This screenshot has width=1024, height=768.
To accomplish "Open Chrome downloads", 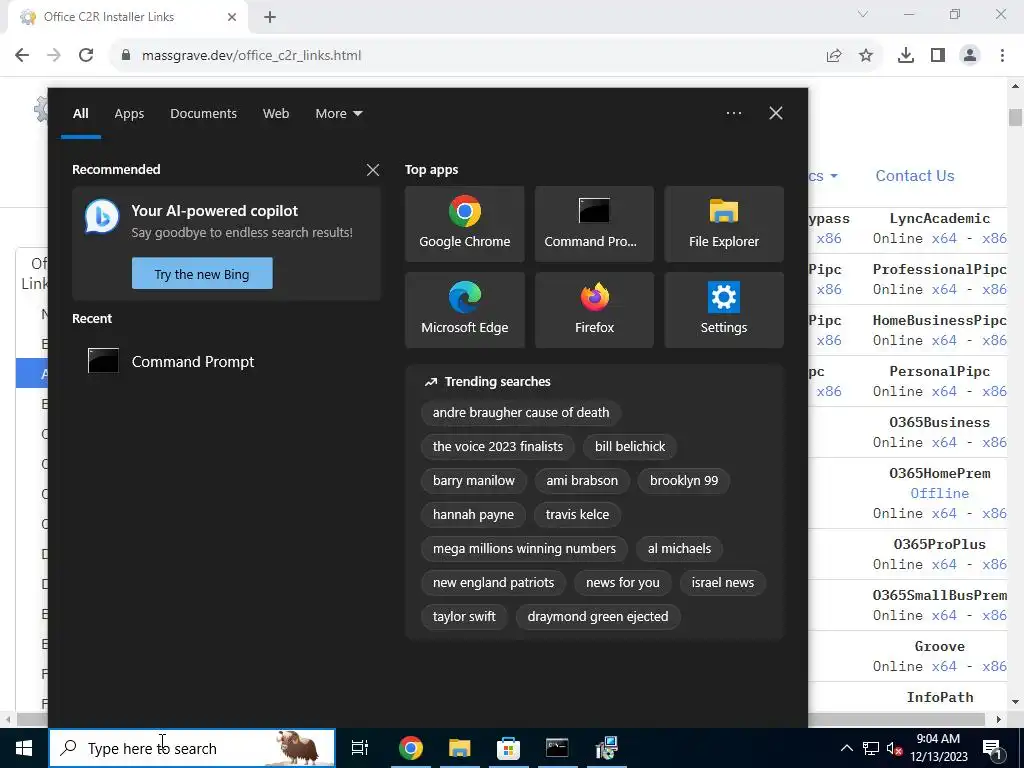I will click(x=906, y=56).
